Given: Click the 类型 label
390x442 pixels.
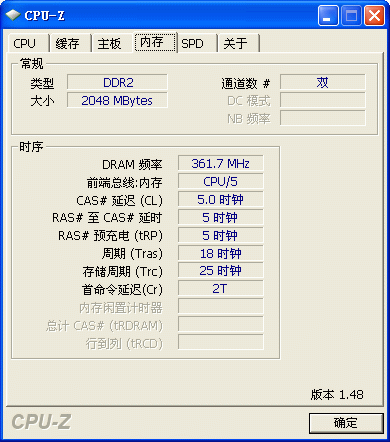Looking at the screenshot, I should (42, 83).
